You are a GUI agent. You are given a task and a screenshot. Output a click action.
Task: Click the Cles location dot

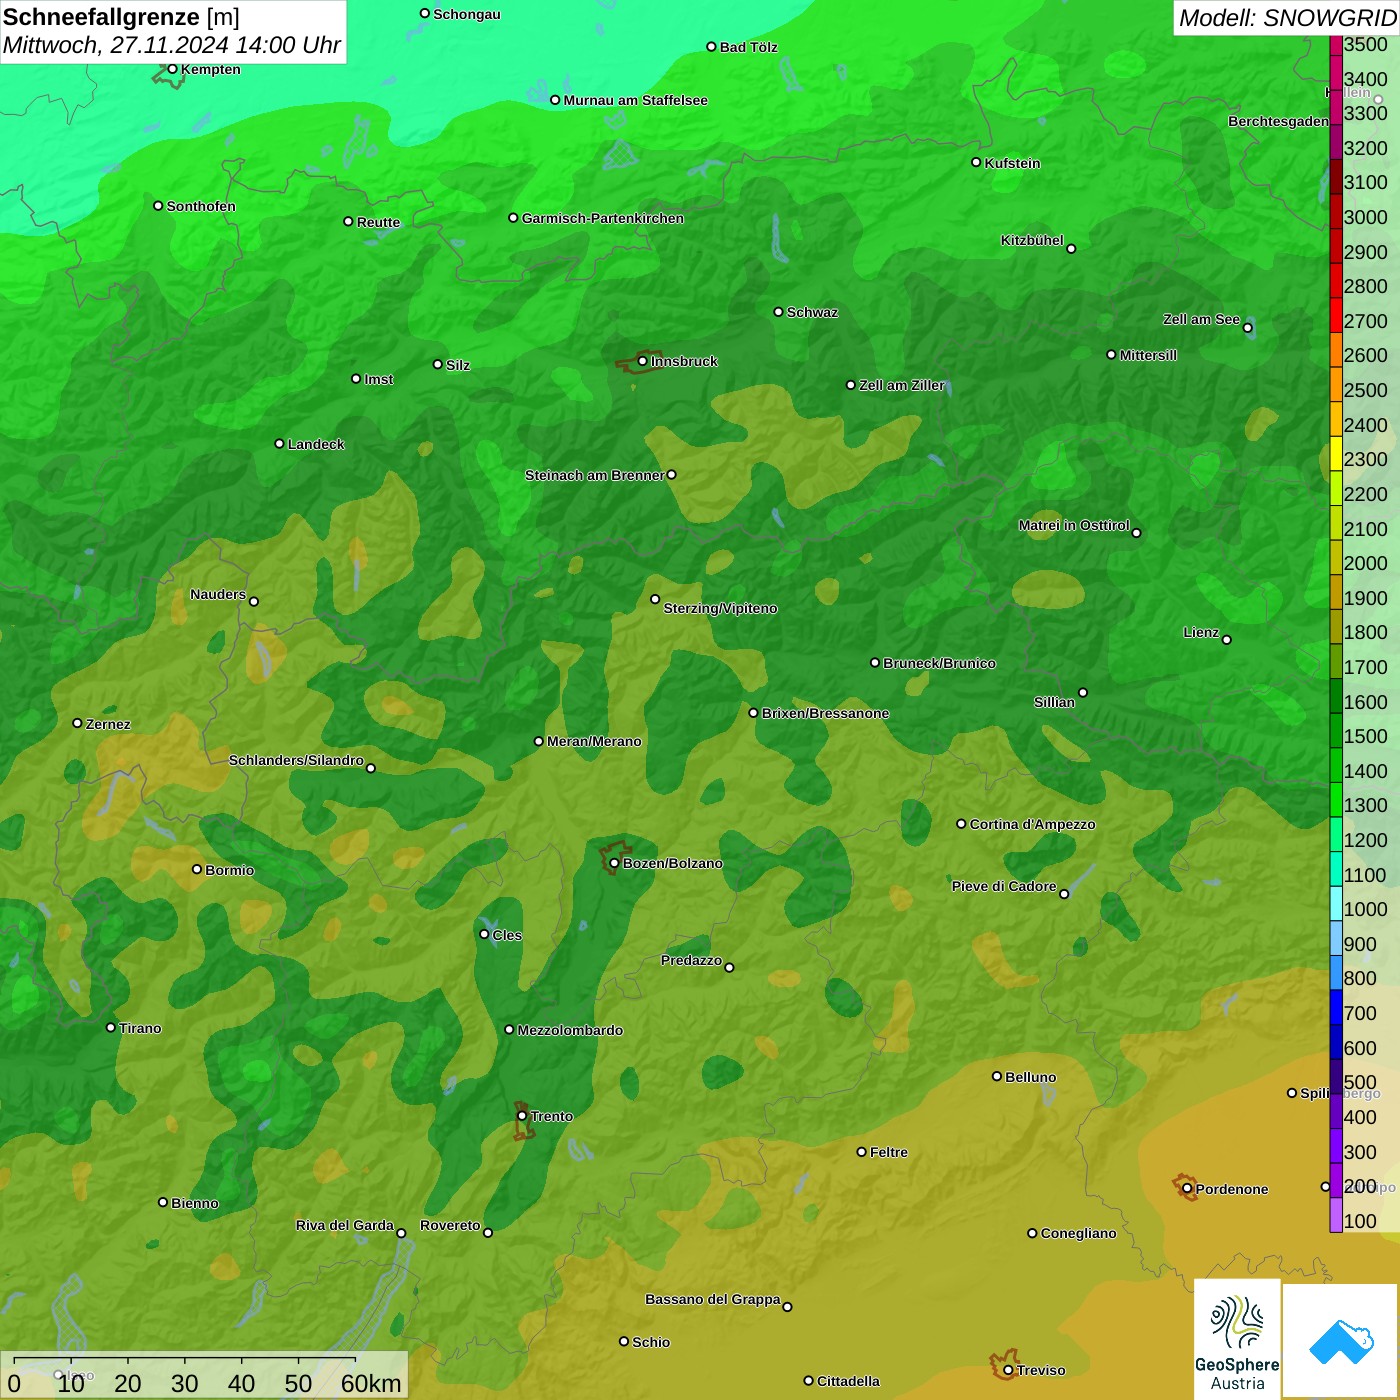[x=484, y=934]
